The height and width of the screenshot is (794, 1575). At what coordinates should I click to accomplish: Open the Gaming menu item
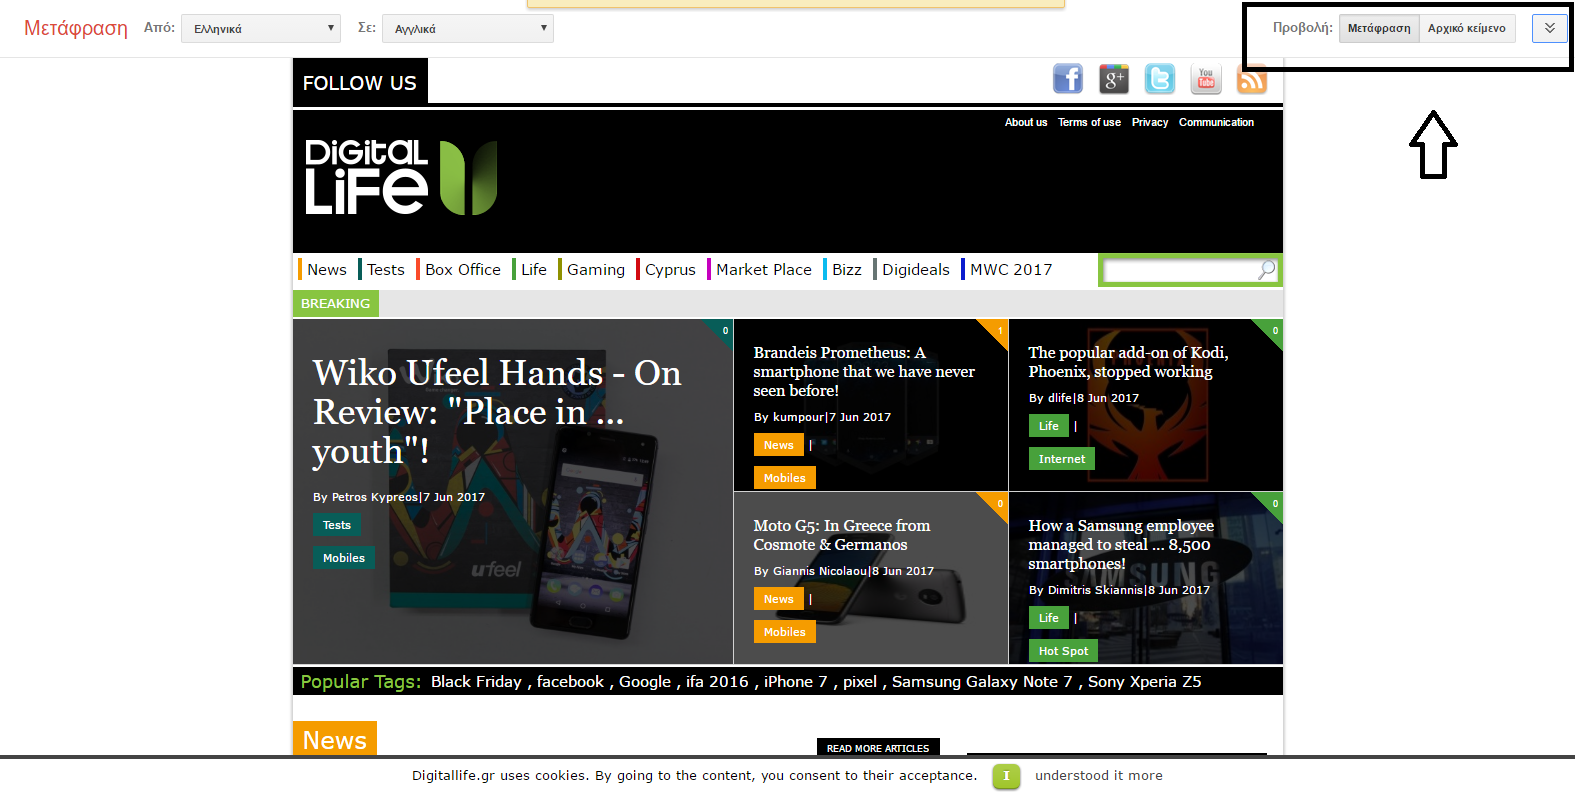point(595,270)
